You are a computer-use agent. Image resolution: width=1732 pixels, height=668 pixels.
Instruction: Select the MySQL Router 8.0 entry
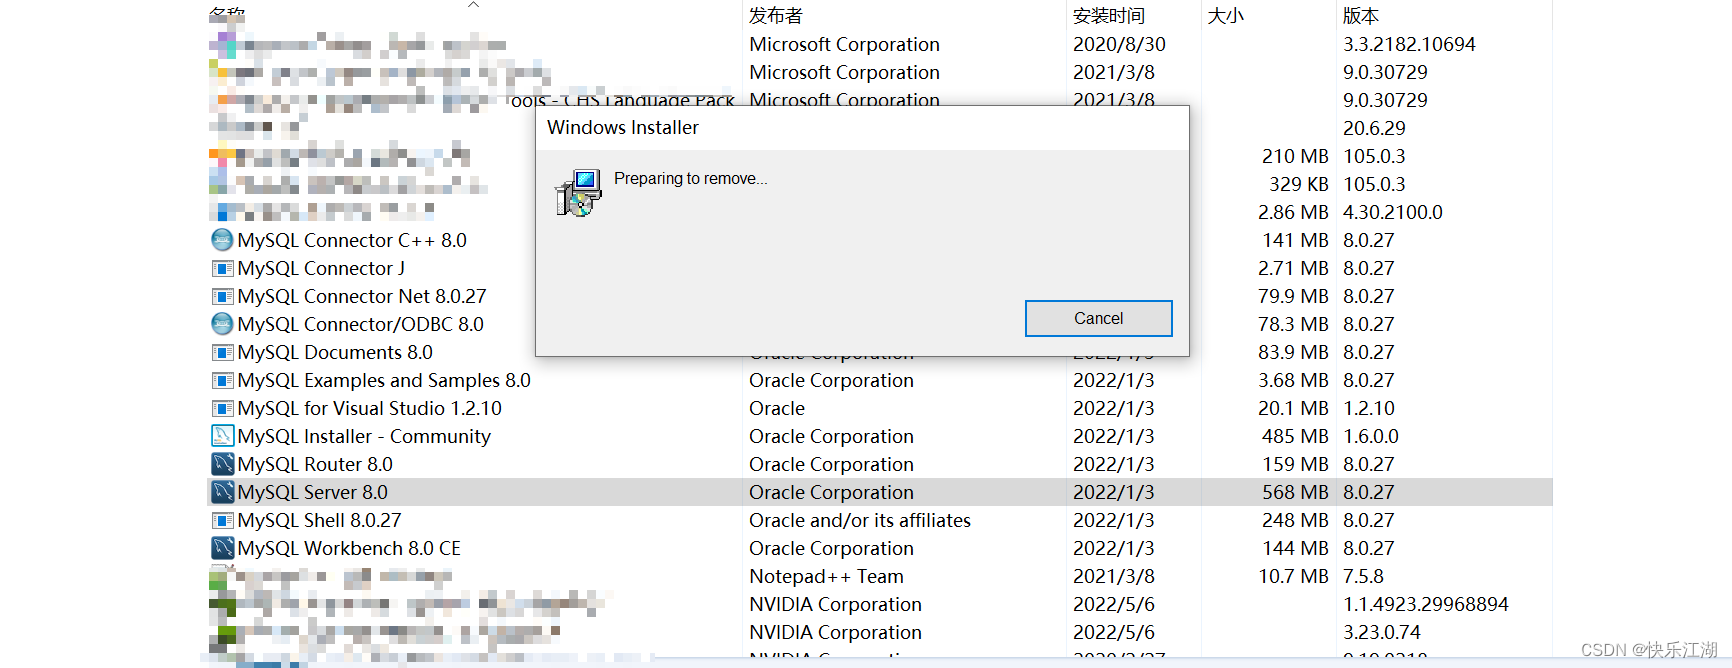(315, 464)
